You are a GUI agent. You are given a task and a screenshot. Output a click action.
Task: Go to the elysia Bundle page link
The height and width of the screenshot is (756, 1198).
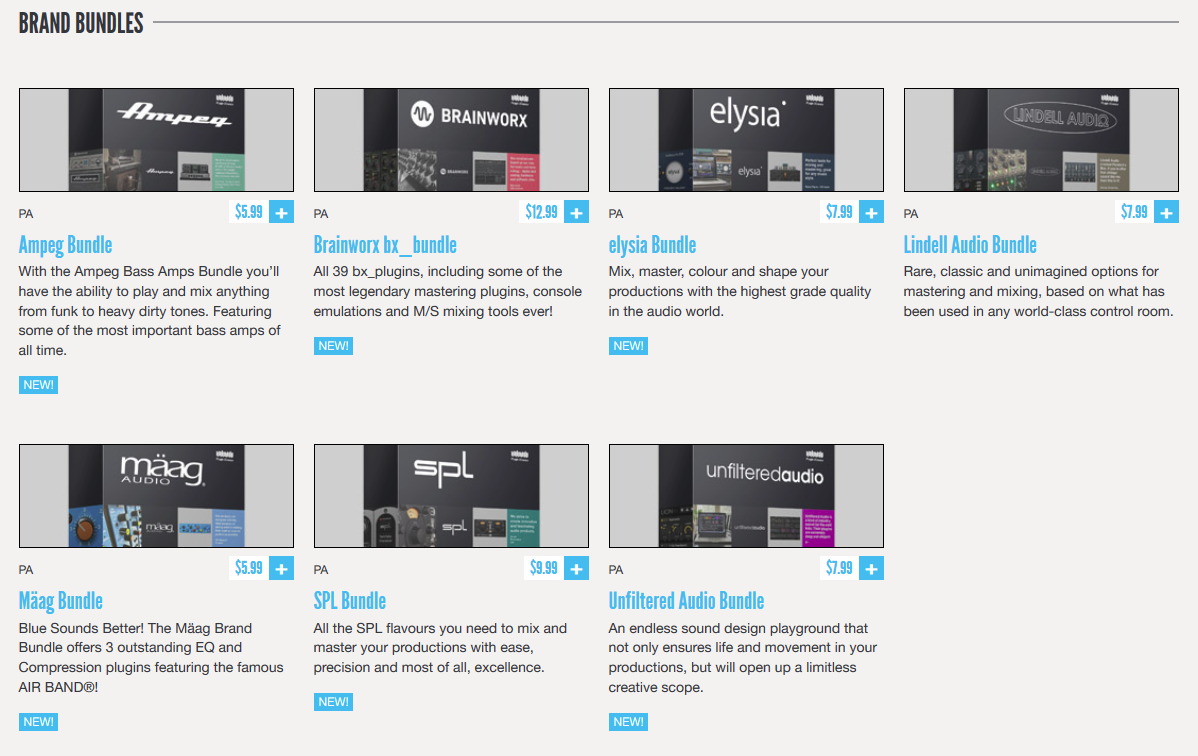(652, 245)
